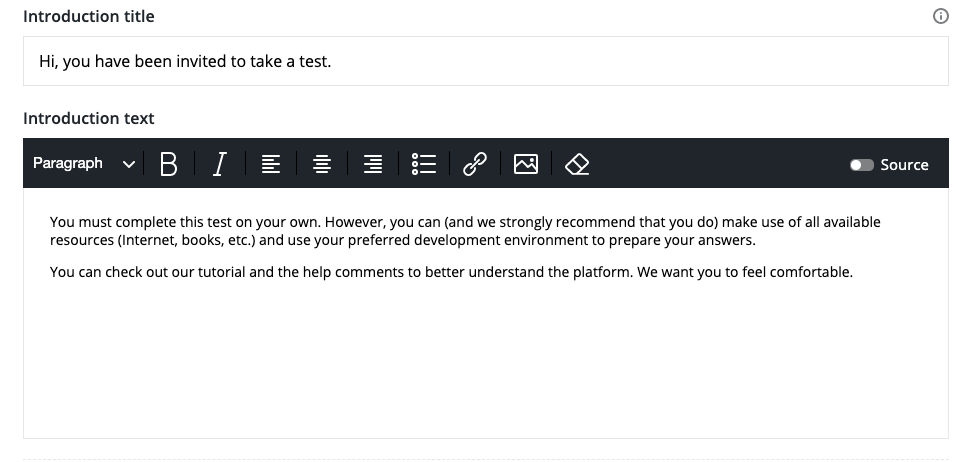974x462 pixels.
Task: Clear formatting with the eraser icon
Action: click(577, 164)
